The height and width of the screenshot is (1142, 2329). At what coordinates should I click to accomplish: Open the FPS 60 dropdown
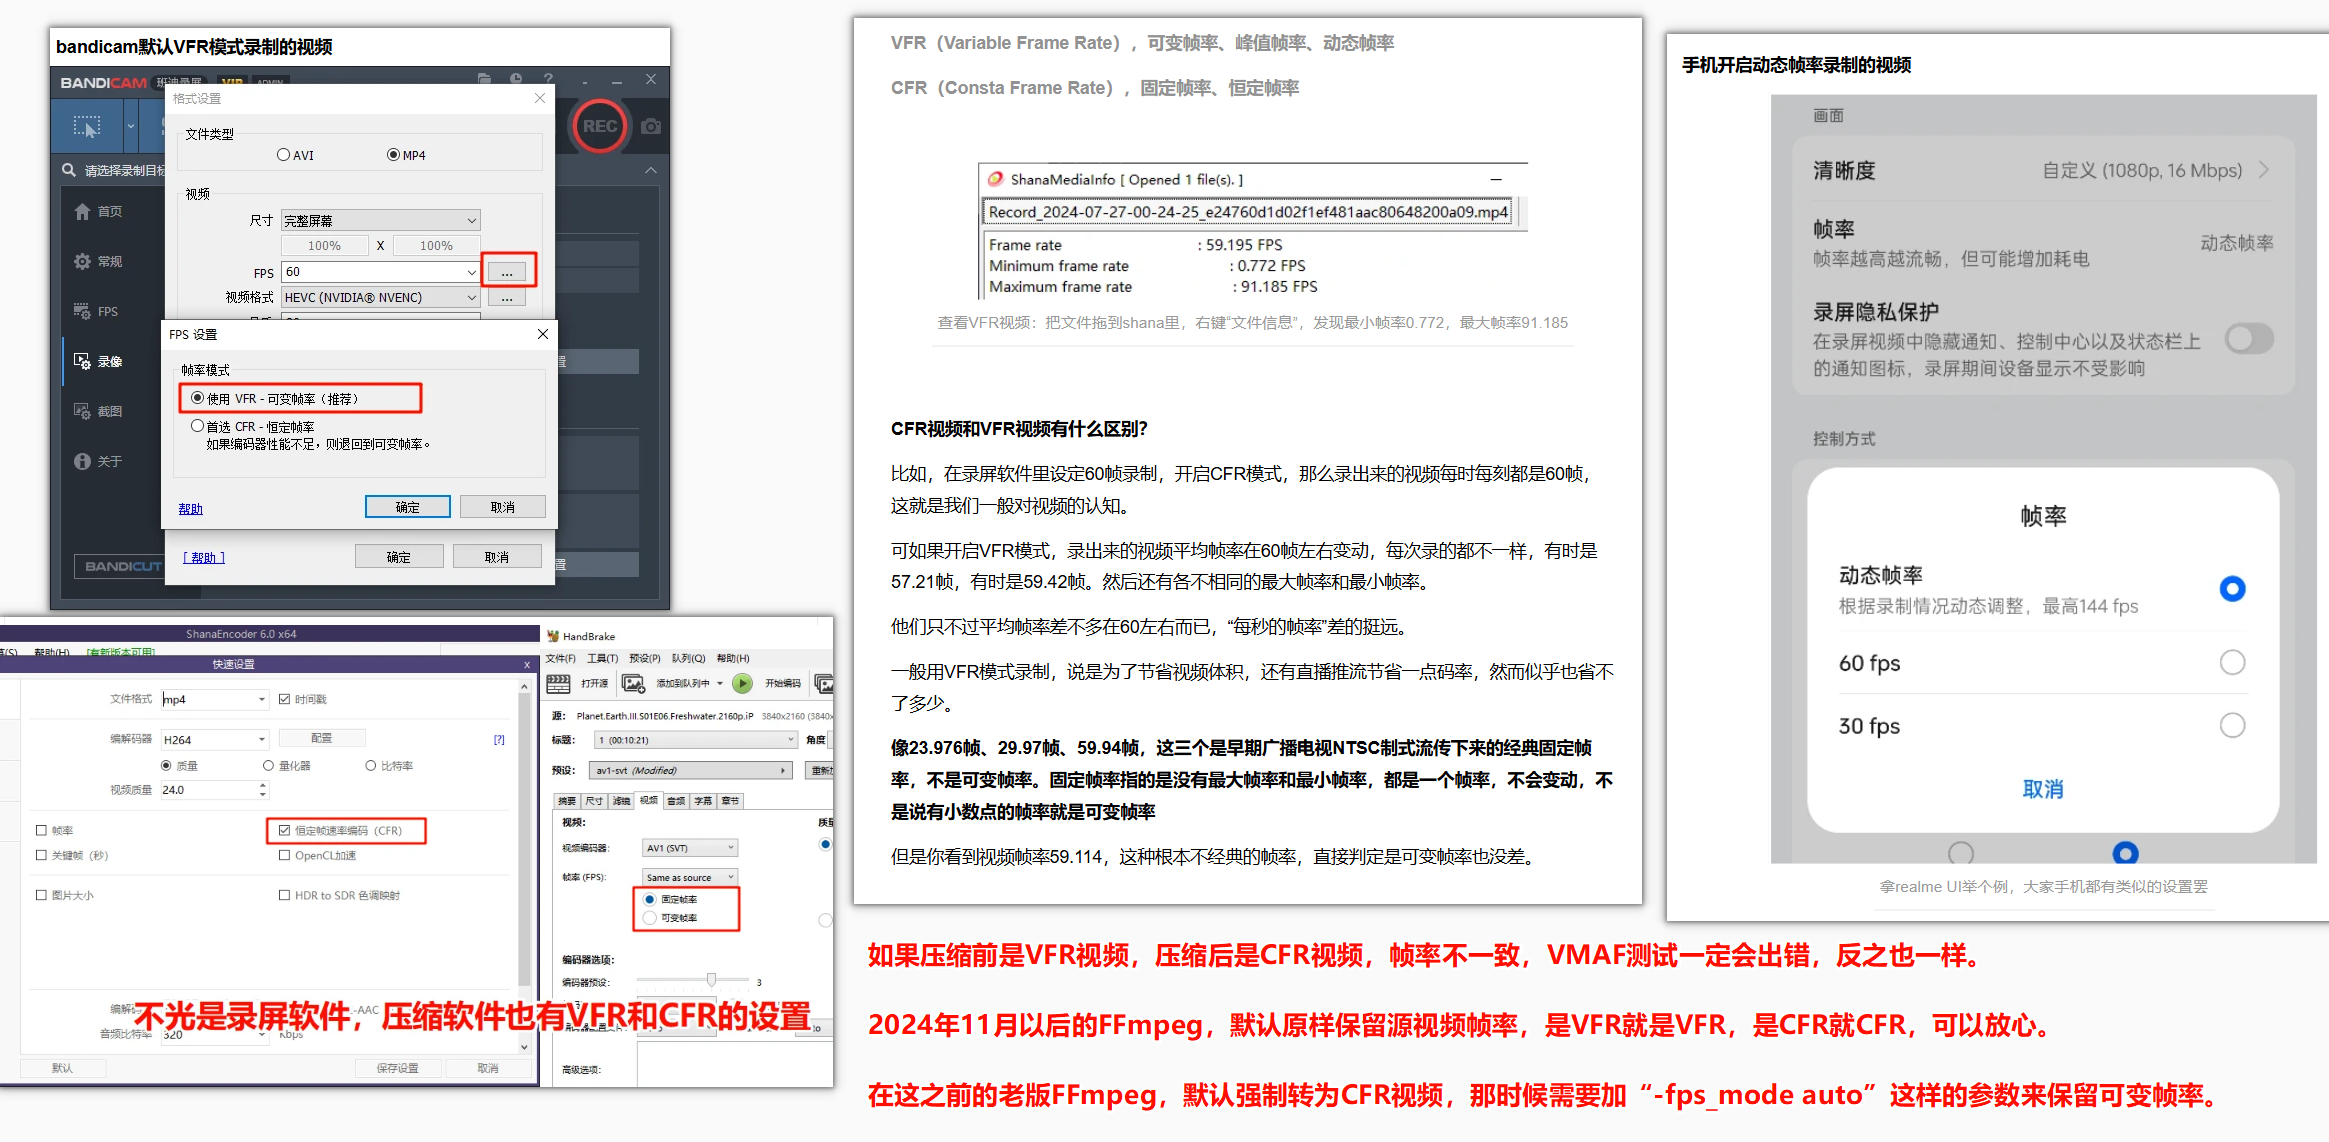coord(471,272)
